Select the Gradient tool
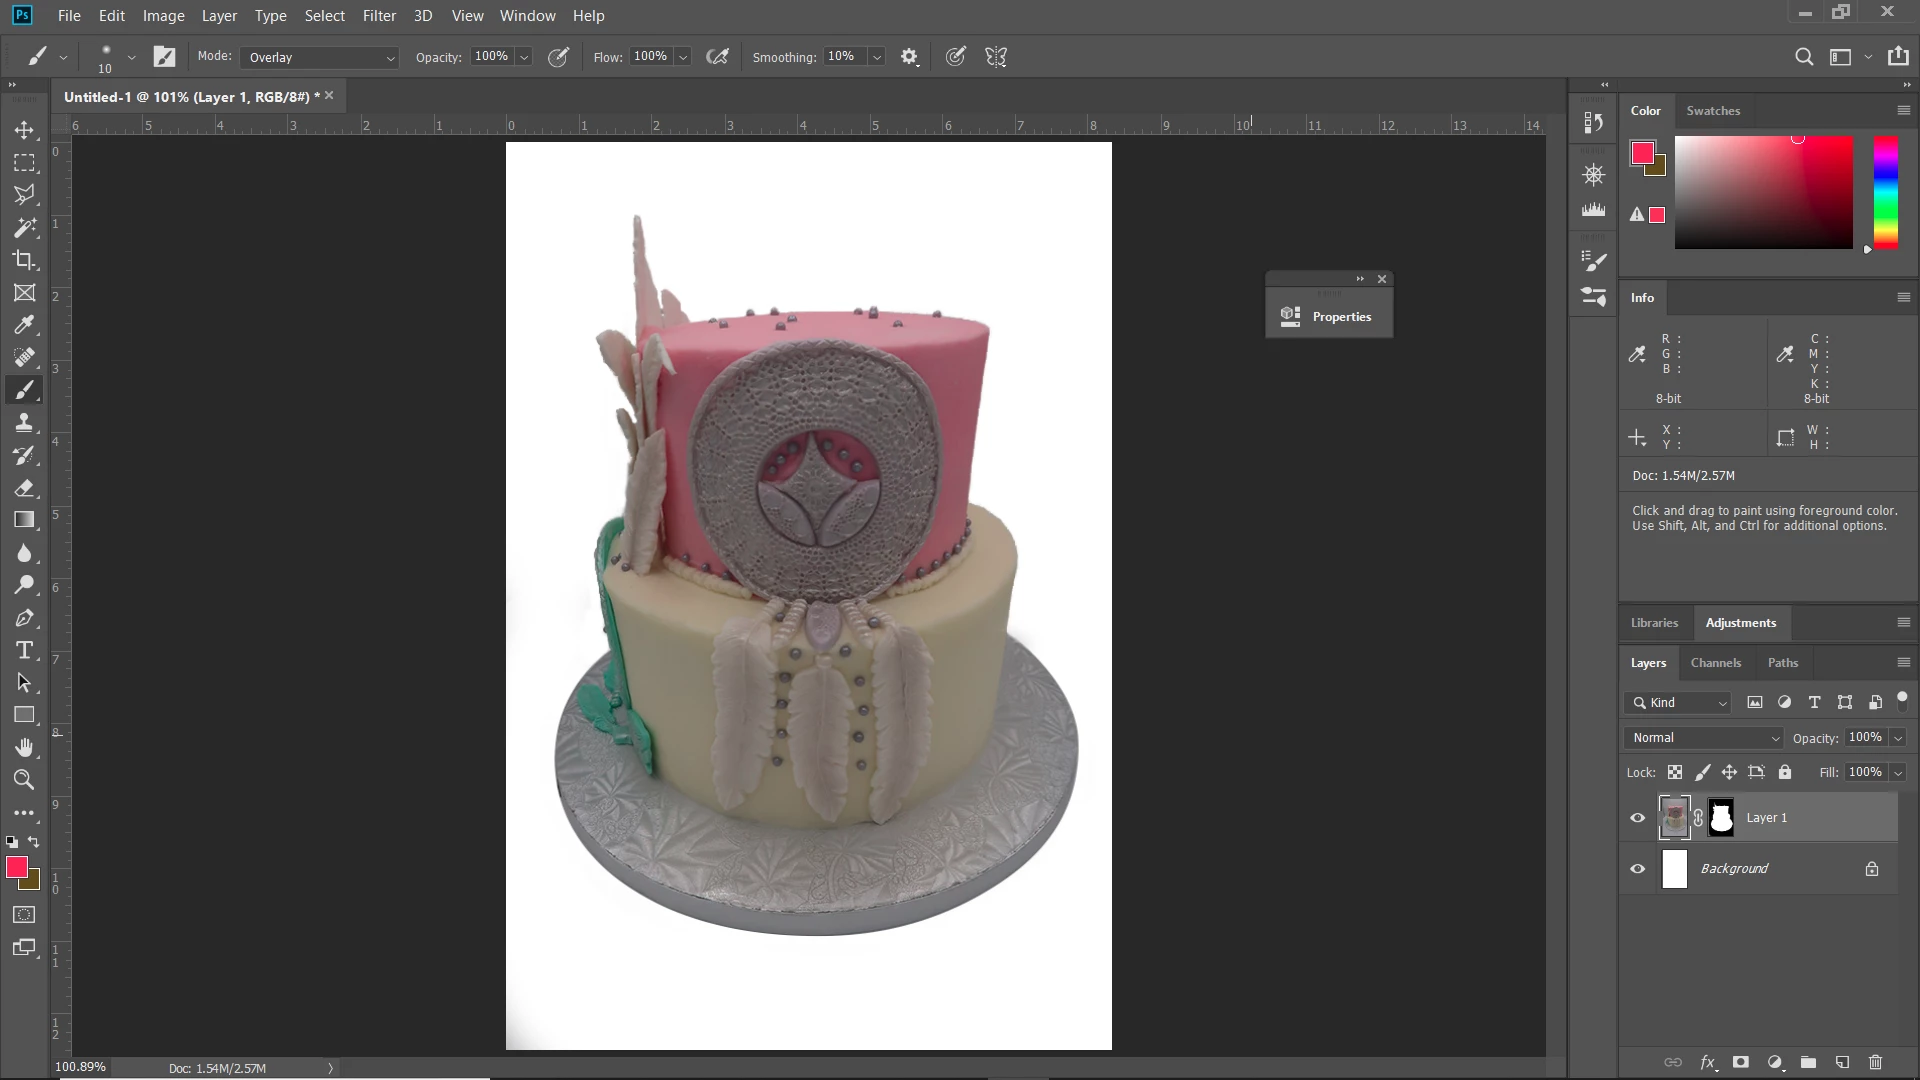Viewport: 1920px width, 1080px height. coord(24,520)
